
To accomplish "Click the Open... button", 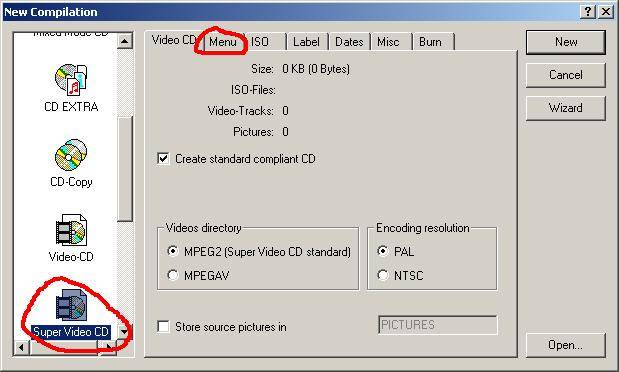I will click(x=565, y=345).
